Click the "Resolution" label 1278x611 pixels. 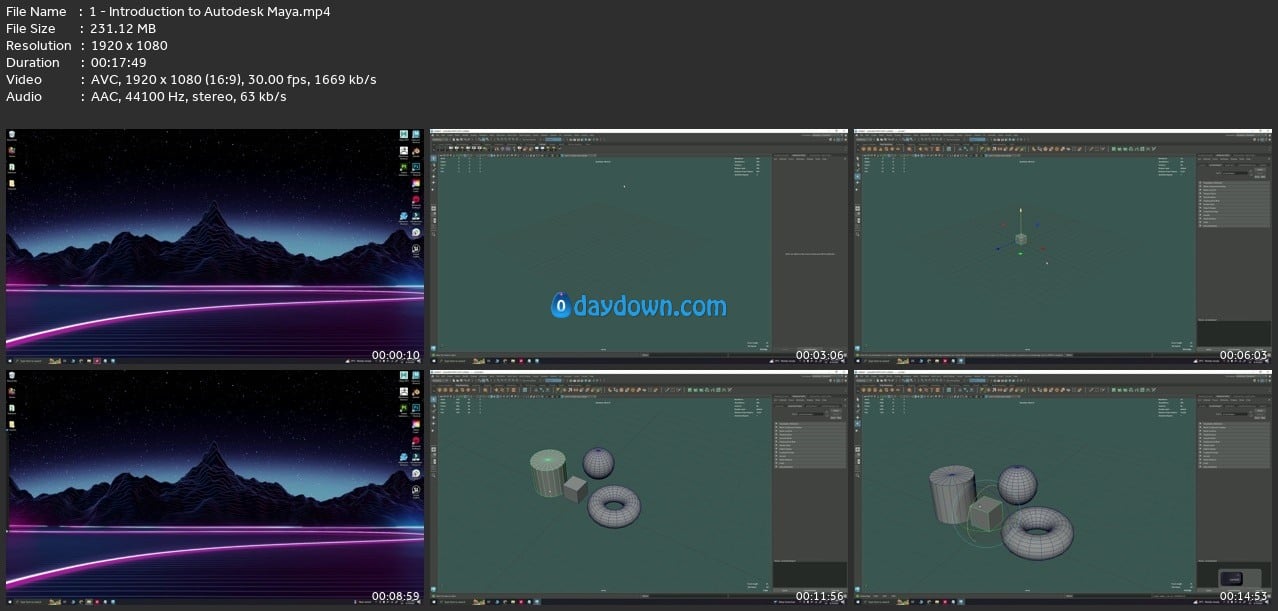tap(39, 46)
